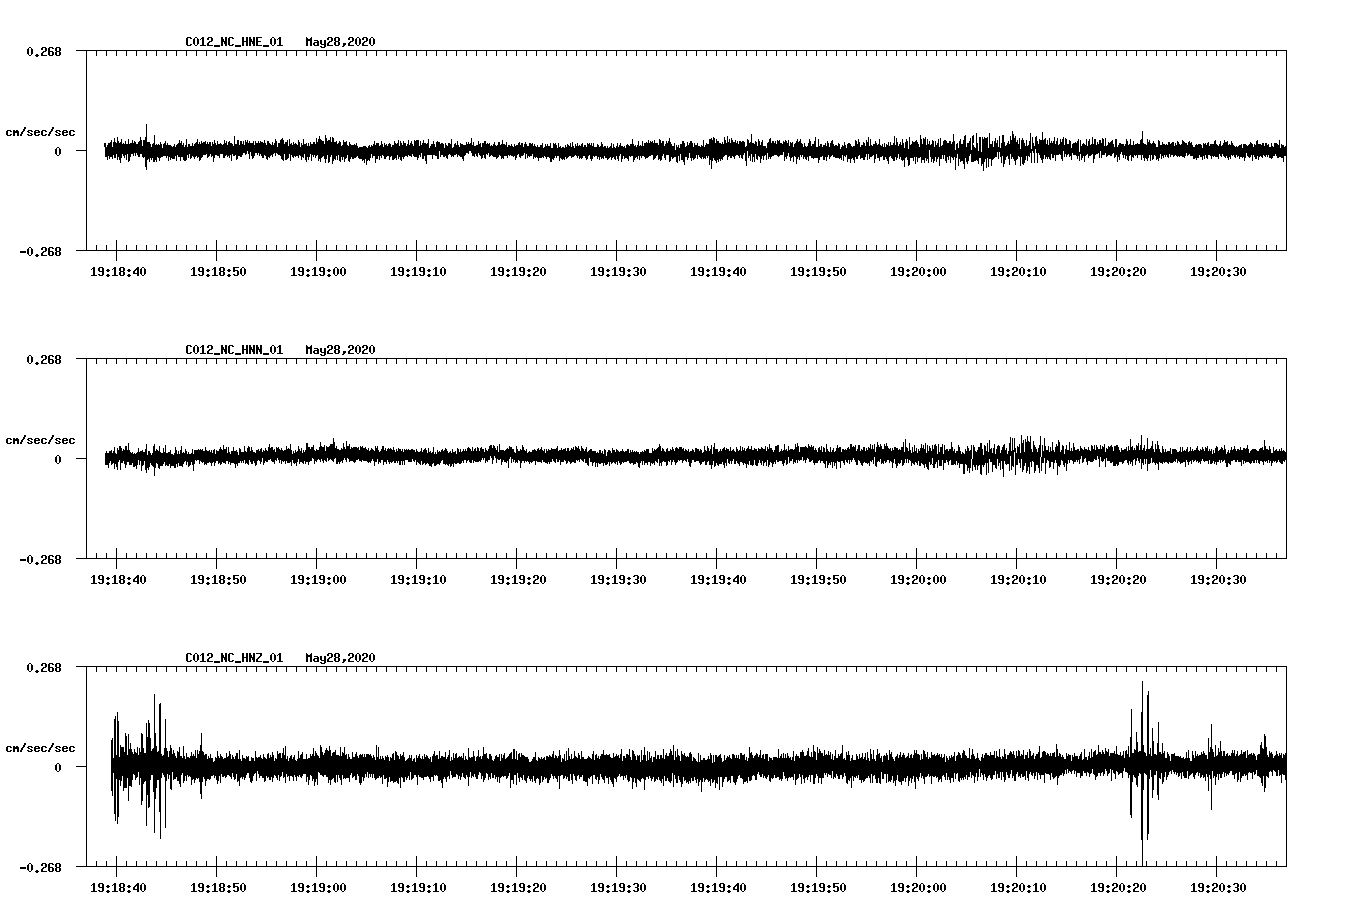
Task: Click 19:20:00 tick label below HNZ trace
Action: point(918,887)
